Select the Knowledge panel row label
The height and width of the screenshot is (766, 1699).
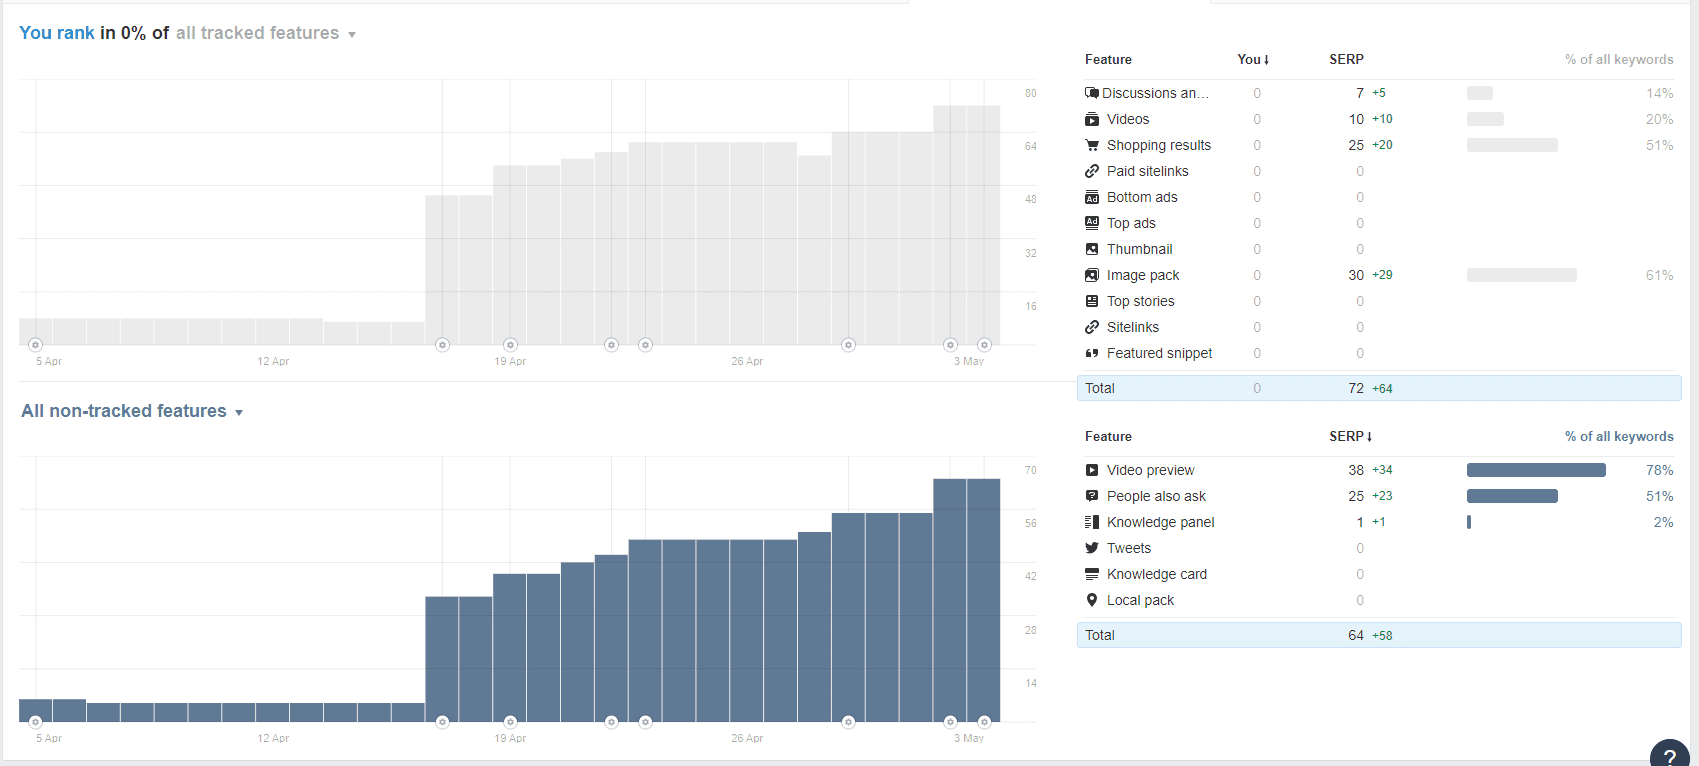point(1160,522)
